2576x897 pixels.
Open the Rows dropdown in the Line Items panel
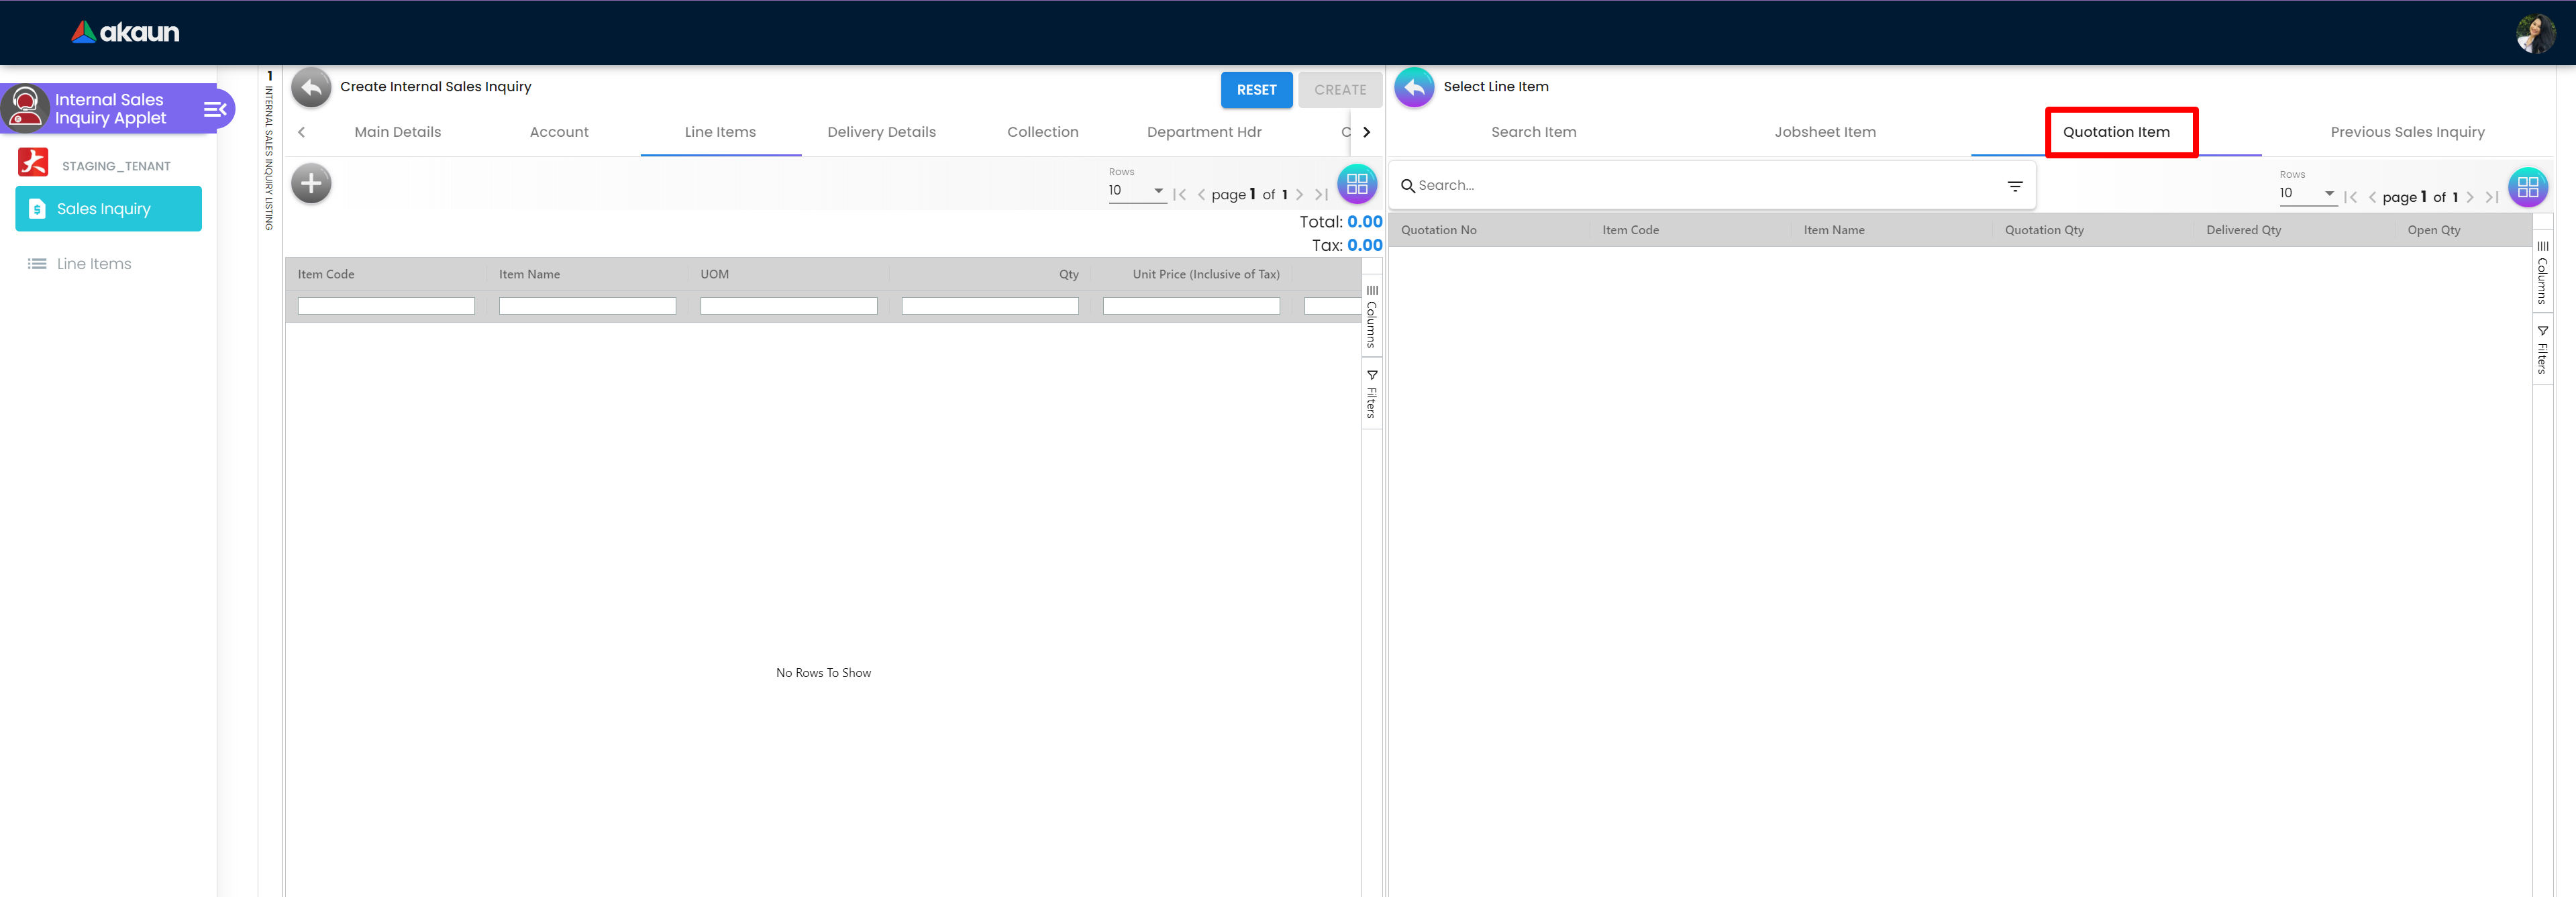pyautogui.click(x=1136, y=191)
